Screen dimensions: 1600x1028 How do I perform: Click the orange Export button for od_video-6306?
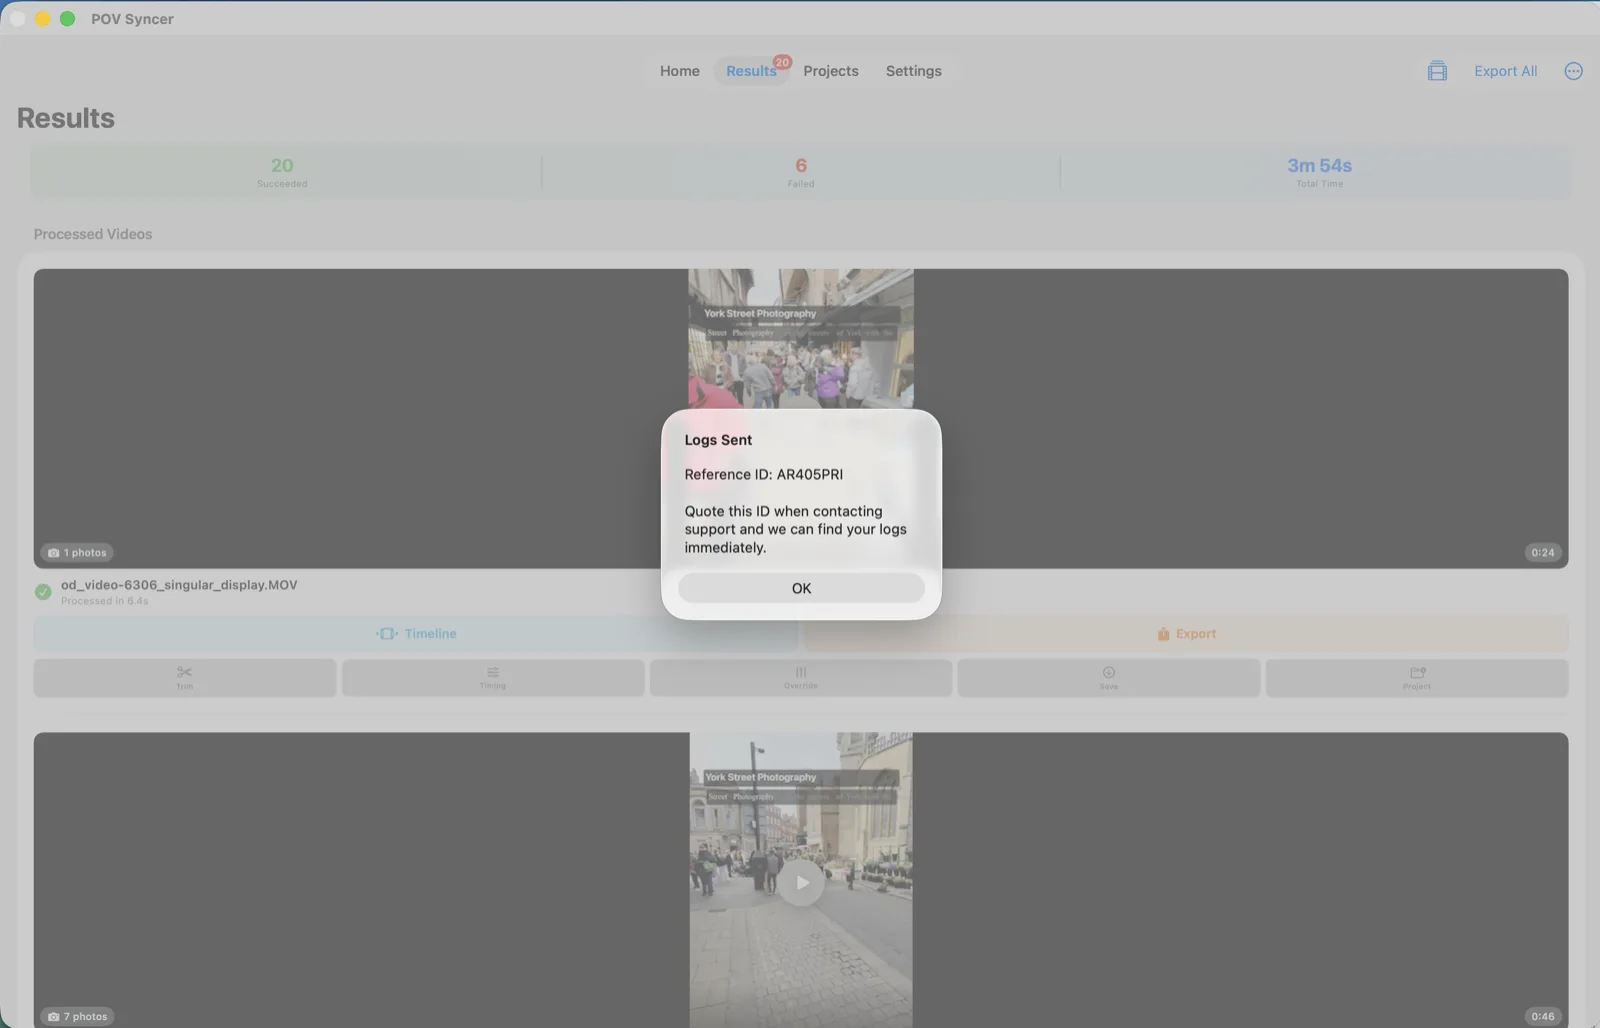(1186, 634)
